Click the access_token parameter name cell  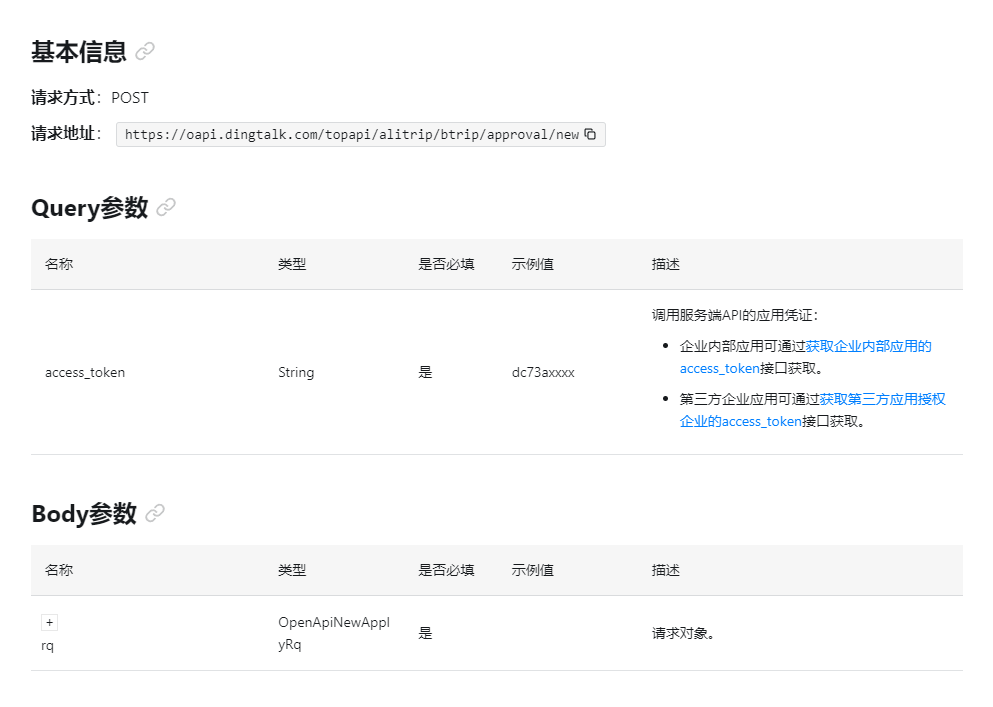tap(85, 372)
